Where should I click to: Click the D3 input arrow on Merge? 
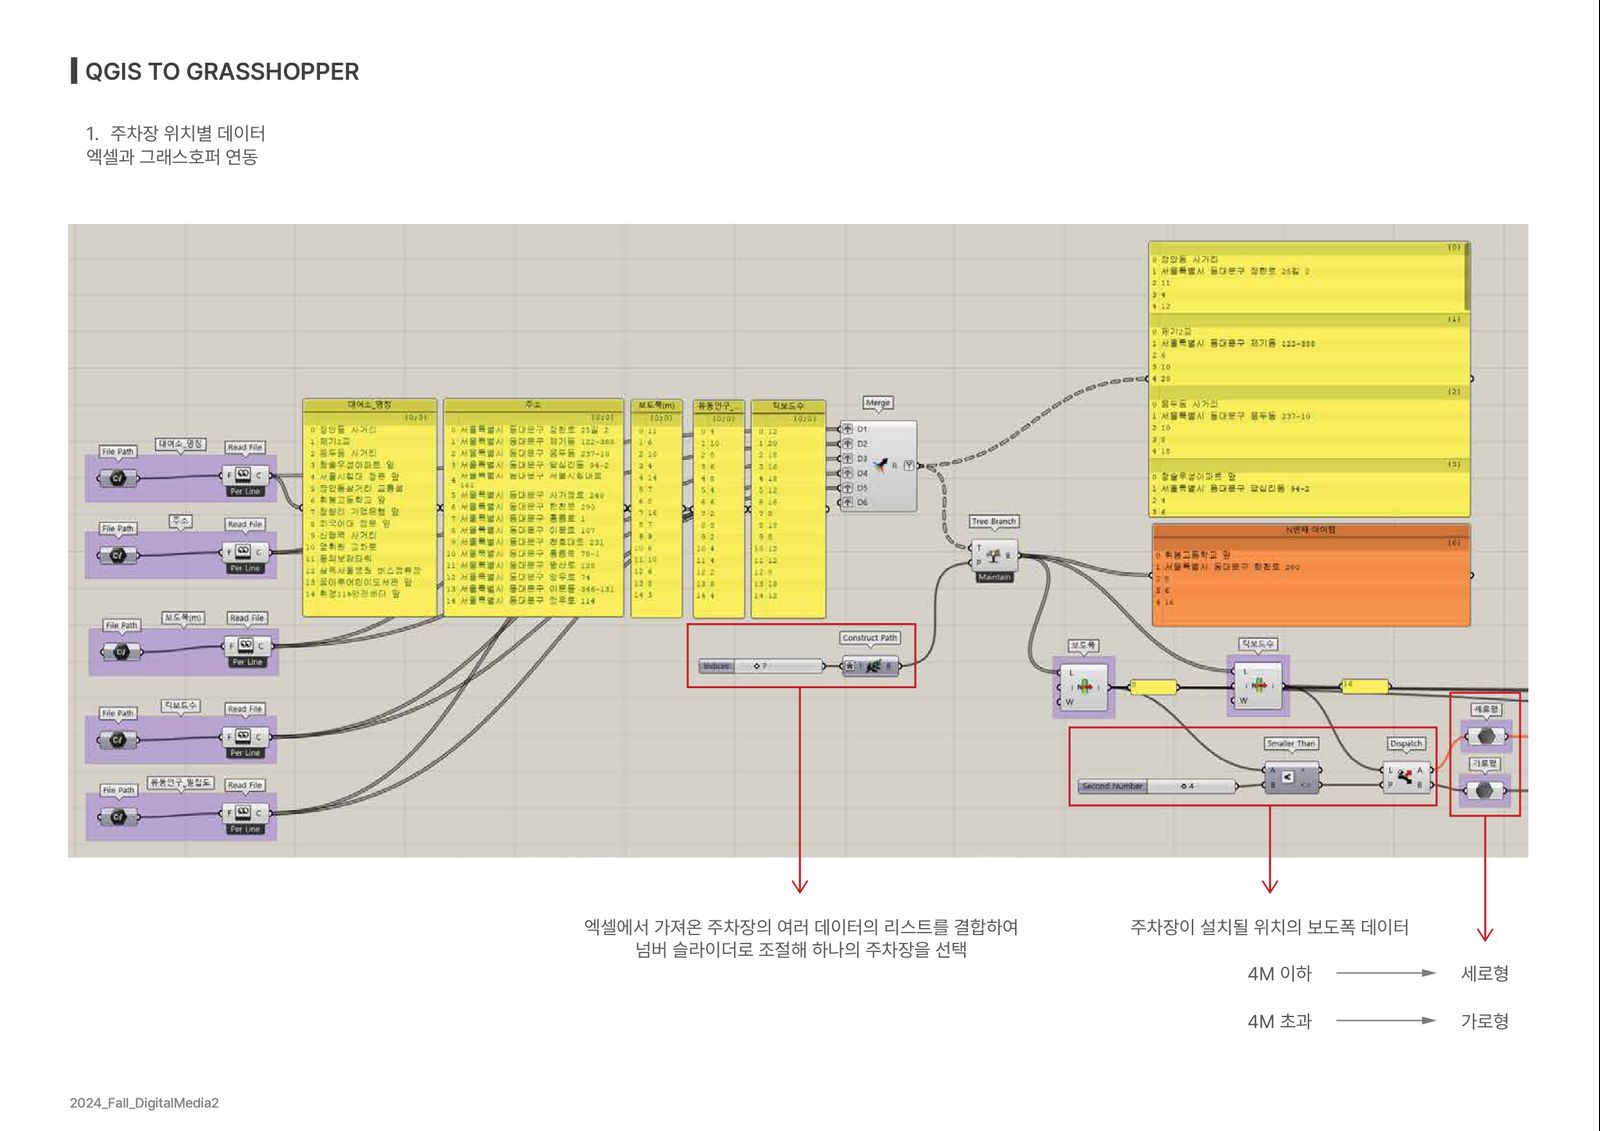click(x=847, y=458)
